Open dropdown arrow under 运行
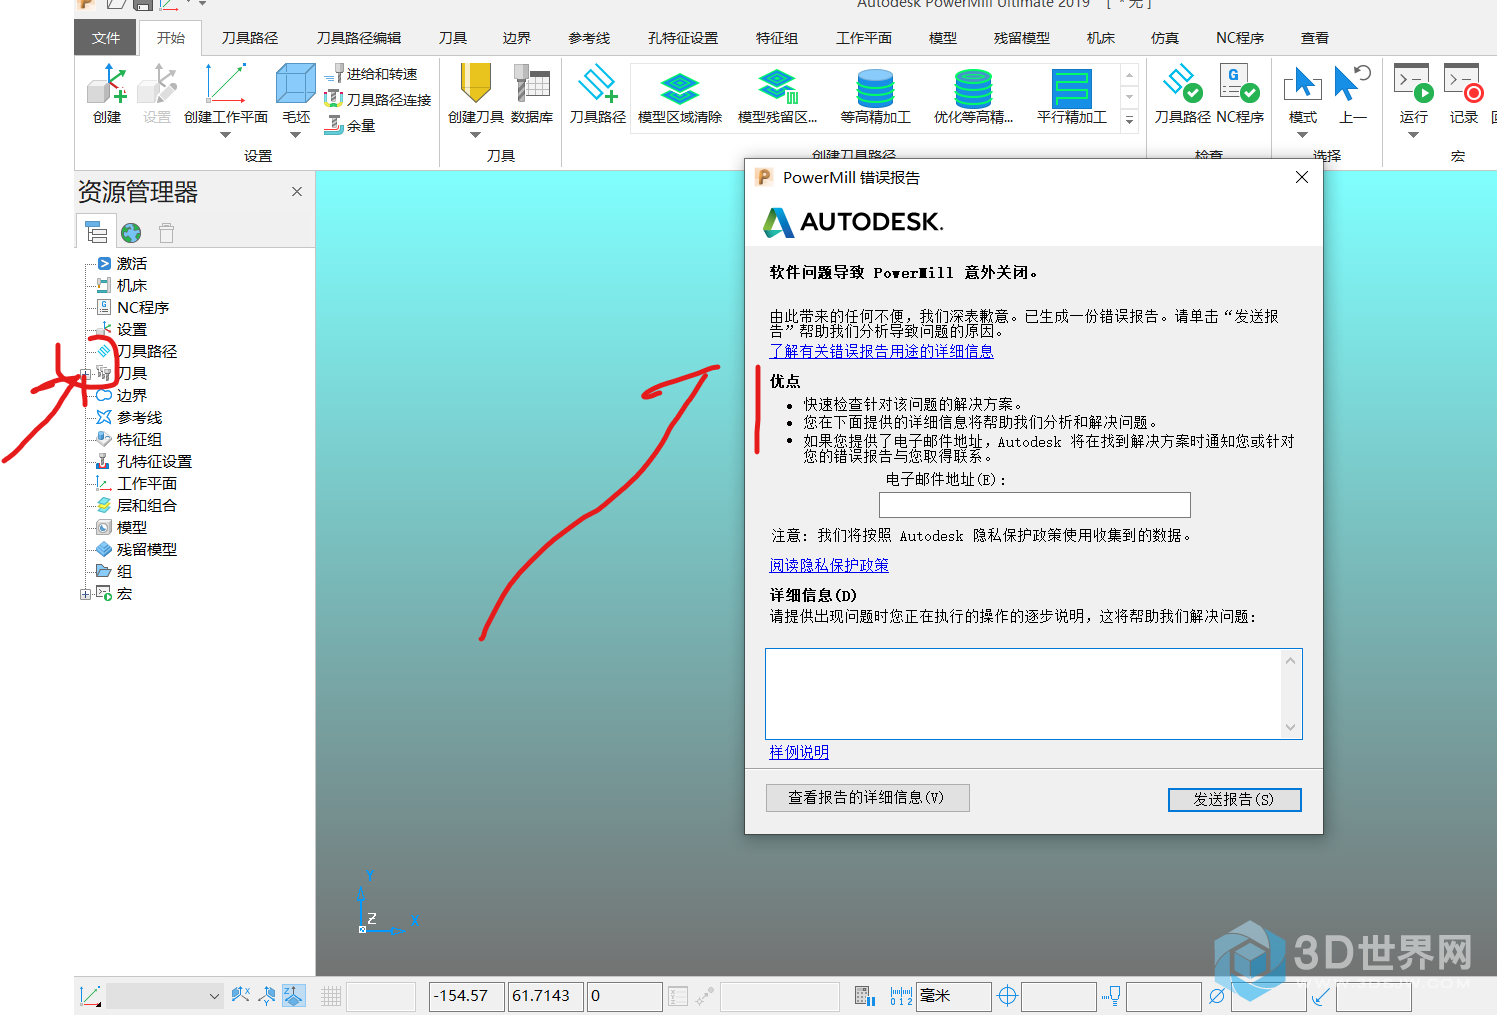Screen dimensions: 1497x1015 1413,135
